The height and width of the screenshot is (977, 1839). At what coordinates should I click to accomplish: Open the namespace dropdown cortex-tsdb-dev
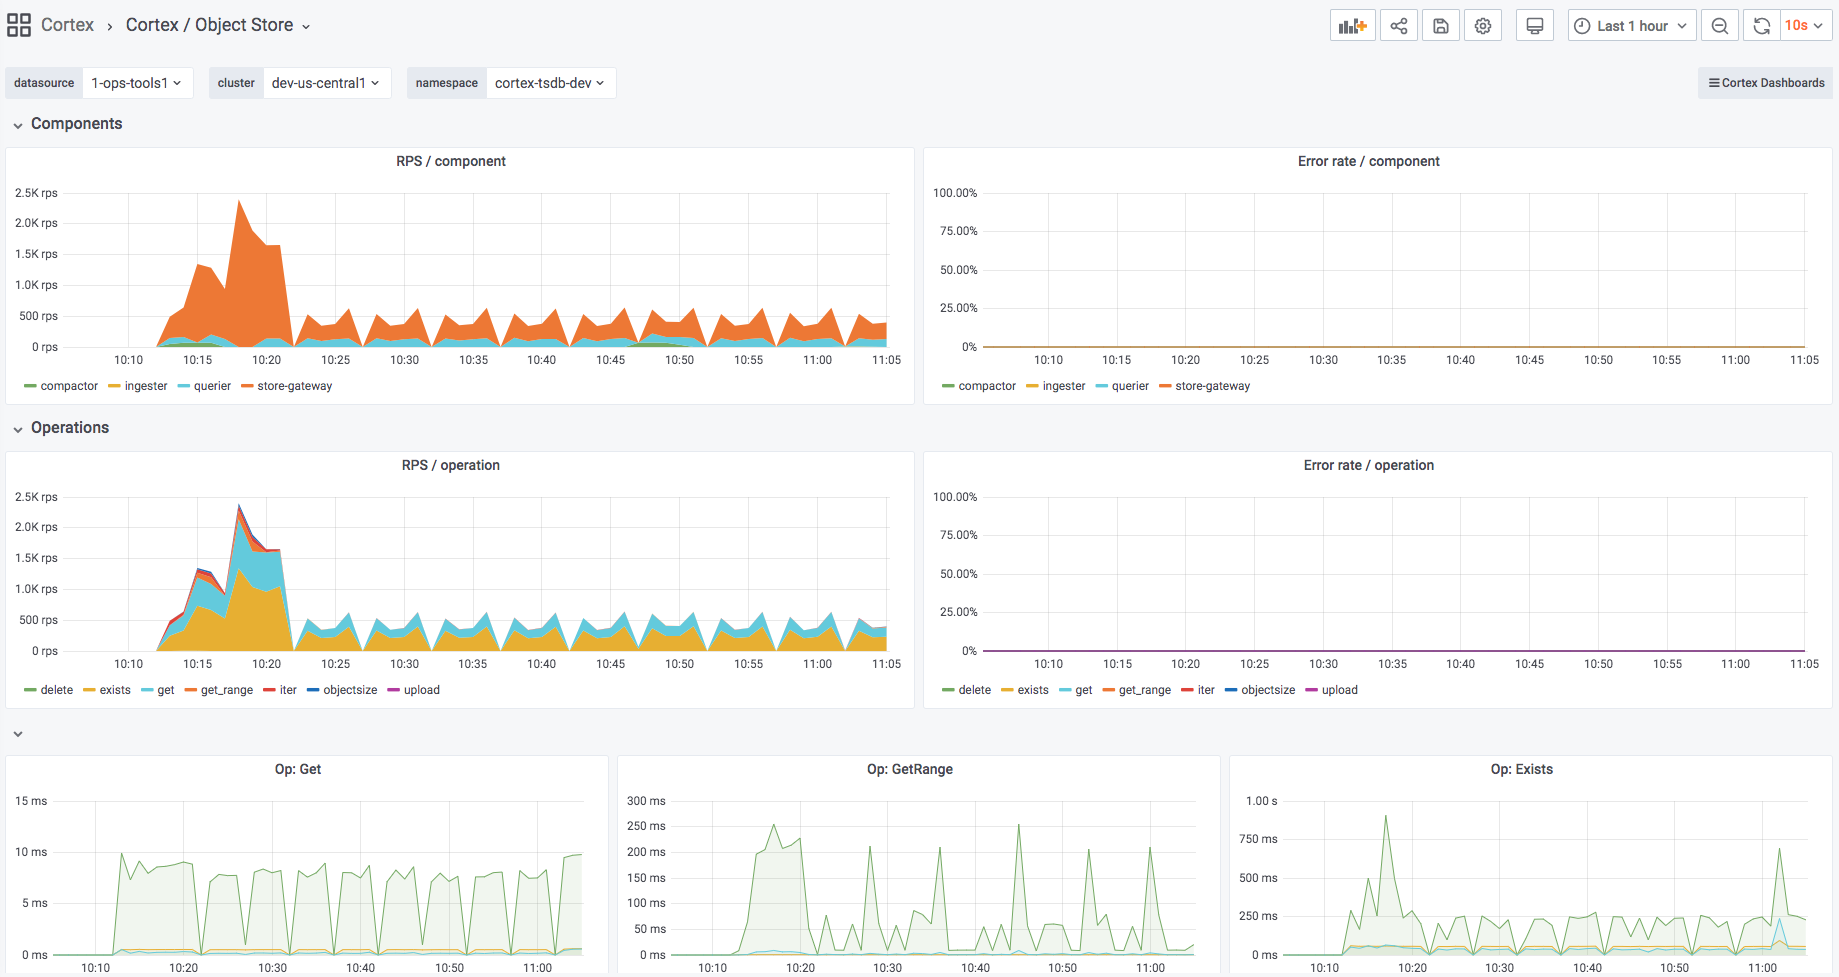[x=550, y=83]
